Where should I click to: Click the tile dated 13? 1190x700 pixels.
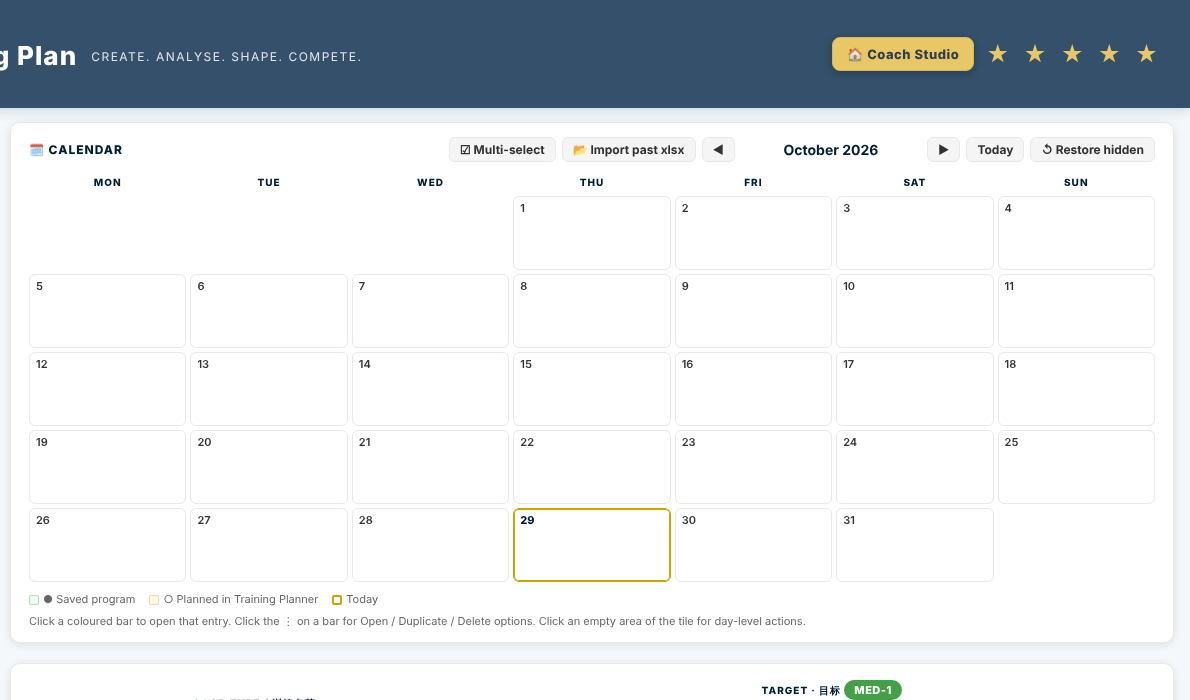pyautogui.click(x=269, y=389)
